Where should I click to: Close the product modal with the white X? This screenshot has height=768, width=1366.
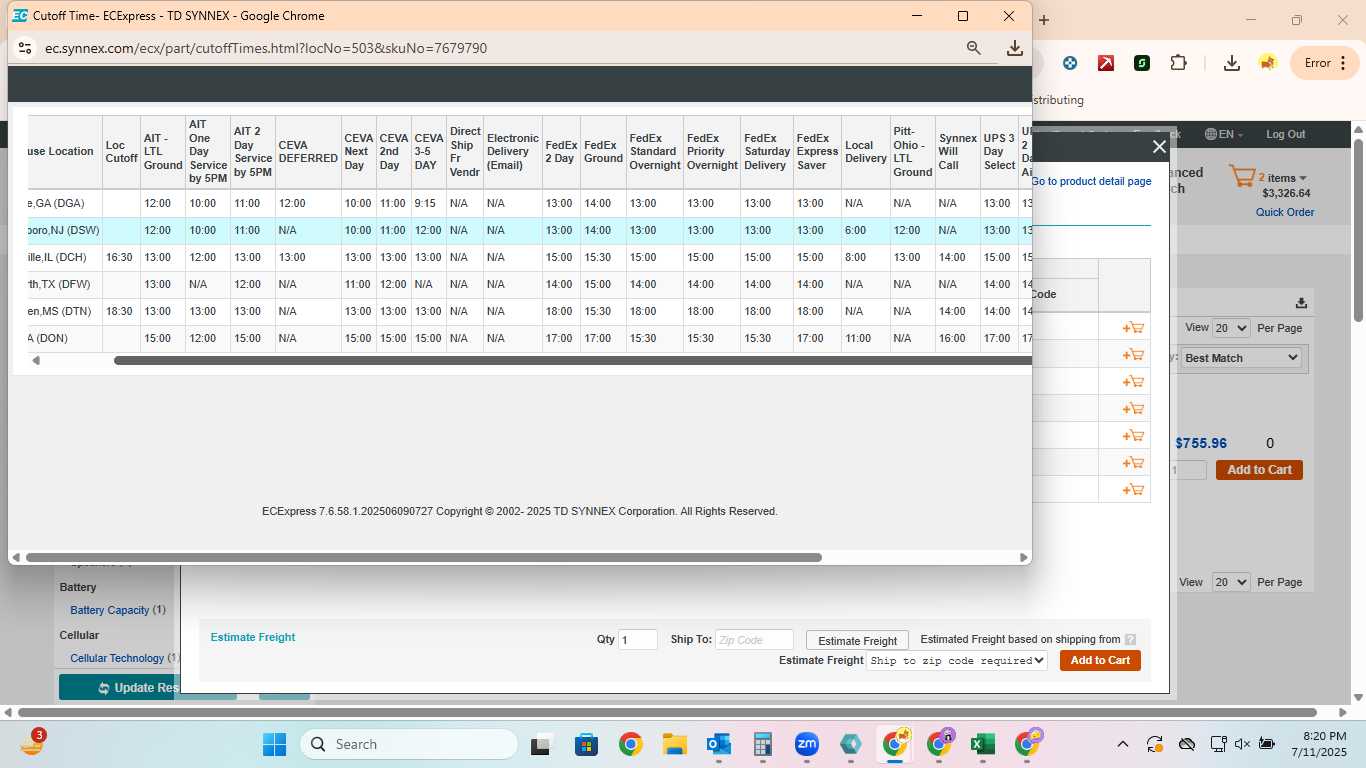coord(1159,147)
